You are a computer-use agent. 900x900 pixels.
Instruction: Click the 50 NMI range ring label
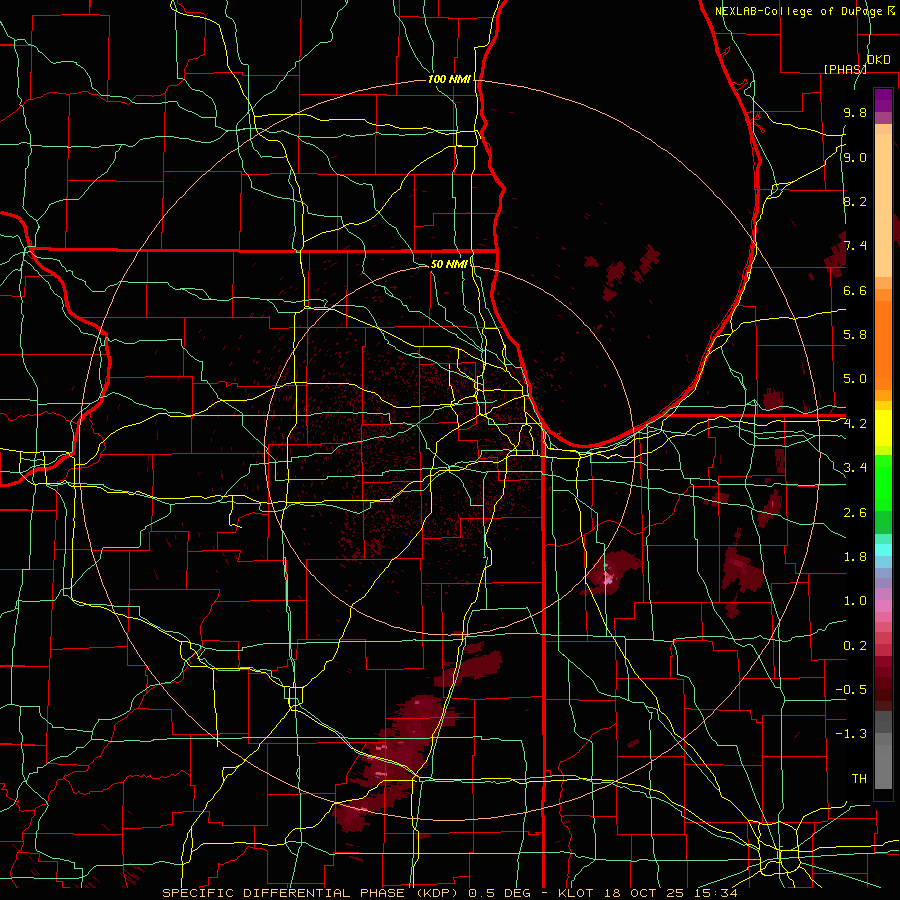pyautogui.click(x=449, y=264)
